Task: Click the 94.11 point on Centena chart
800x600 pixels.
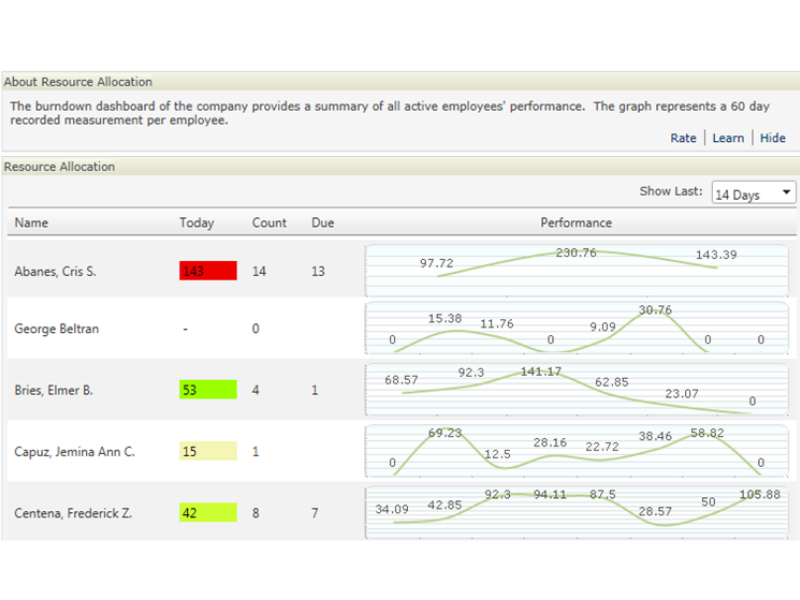Action: point(550,494)
